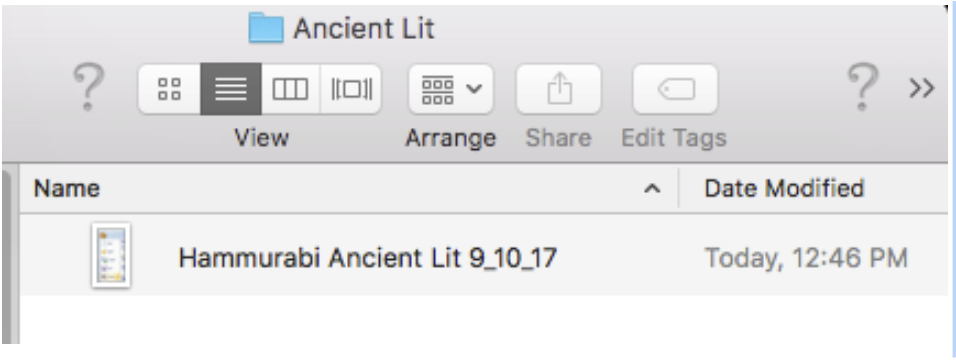Click the Ancient Lit window title text
Image resolution: width=956 pixels, height=364 pixels.
(364, 29)
